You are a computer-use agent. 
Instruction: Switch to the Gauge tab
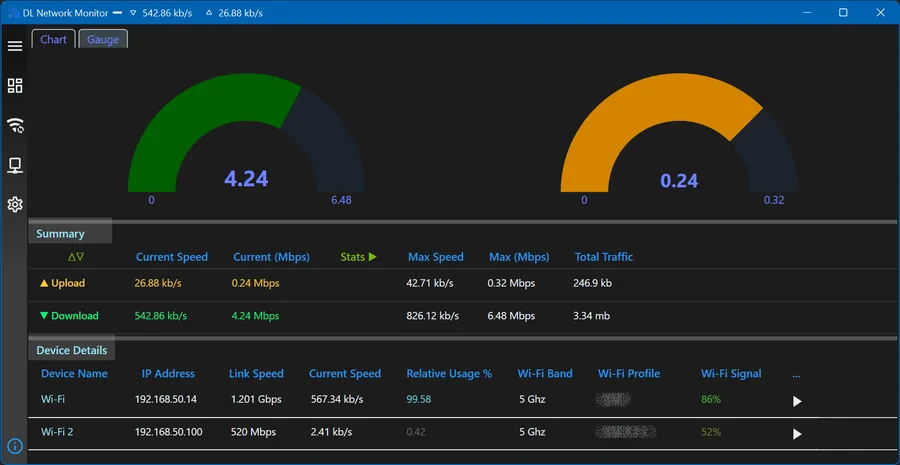pyautogui.click(x=103, y=40)
